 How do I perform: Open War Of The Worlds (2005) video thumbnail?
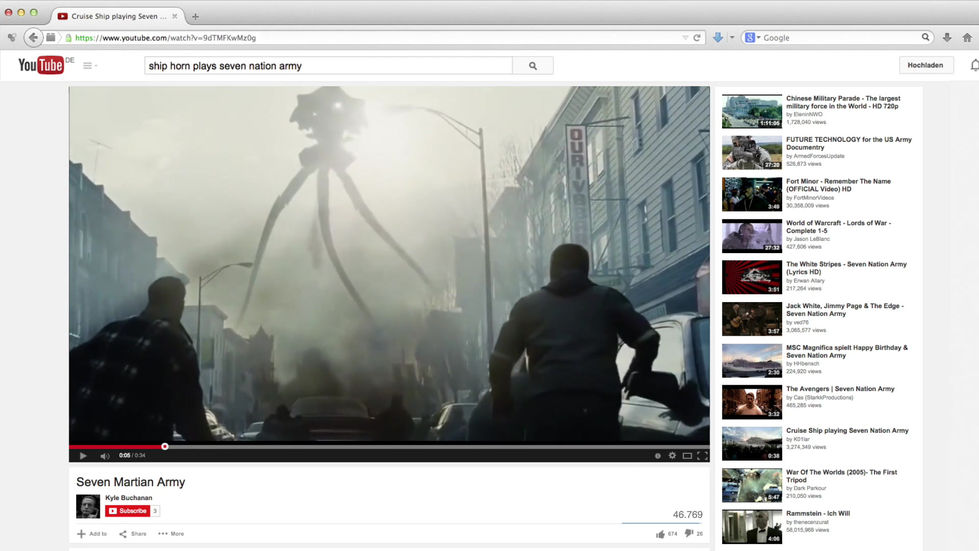pos(752,485)
